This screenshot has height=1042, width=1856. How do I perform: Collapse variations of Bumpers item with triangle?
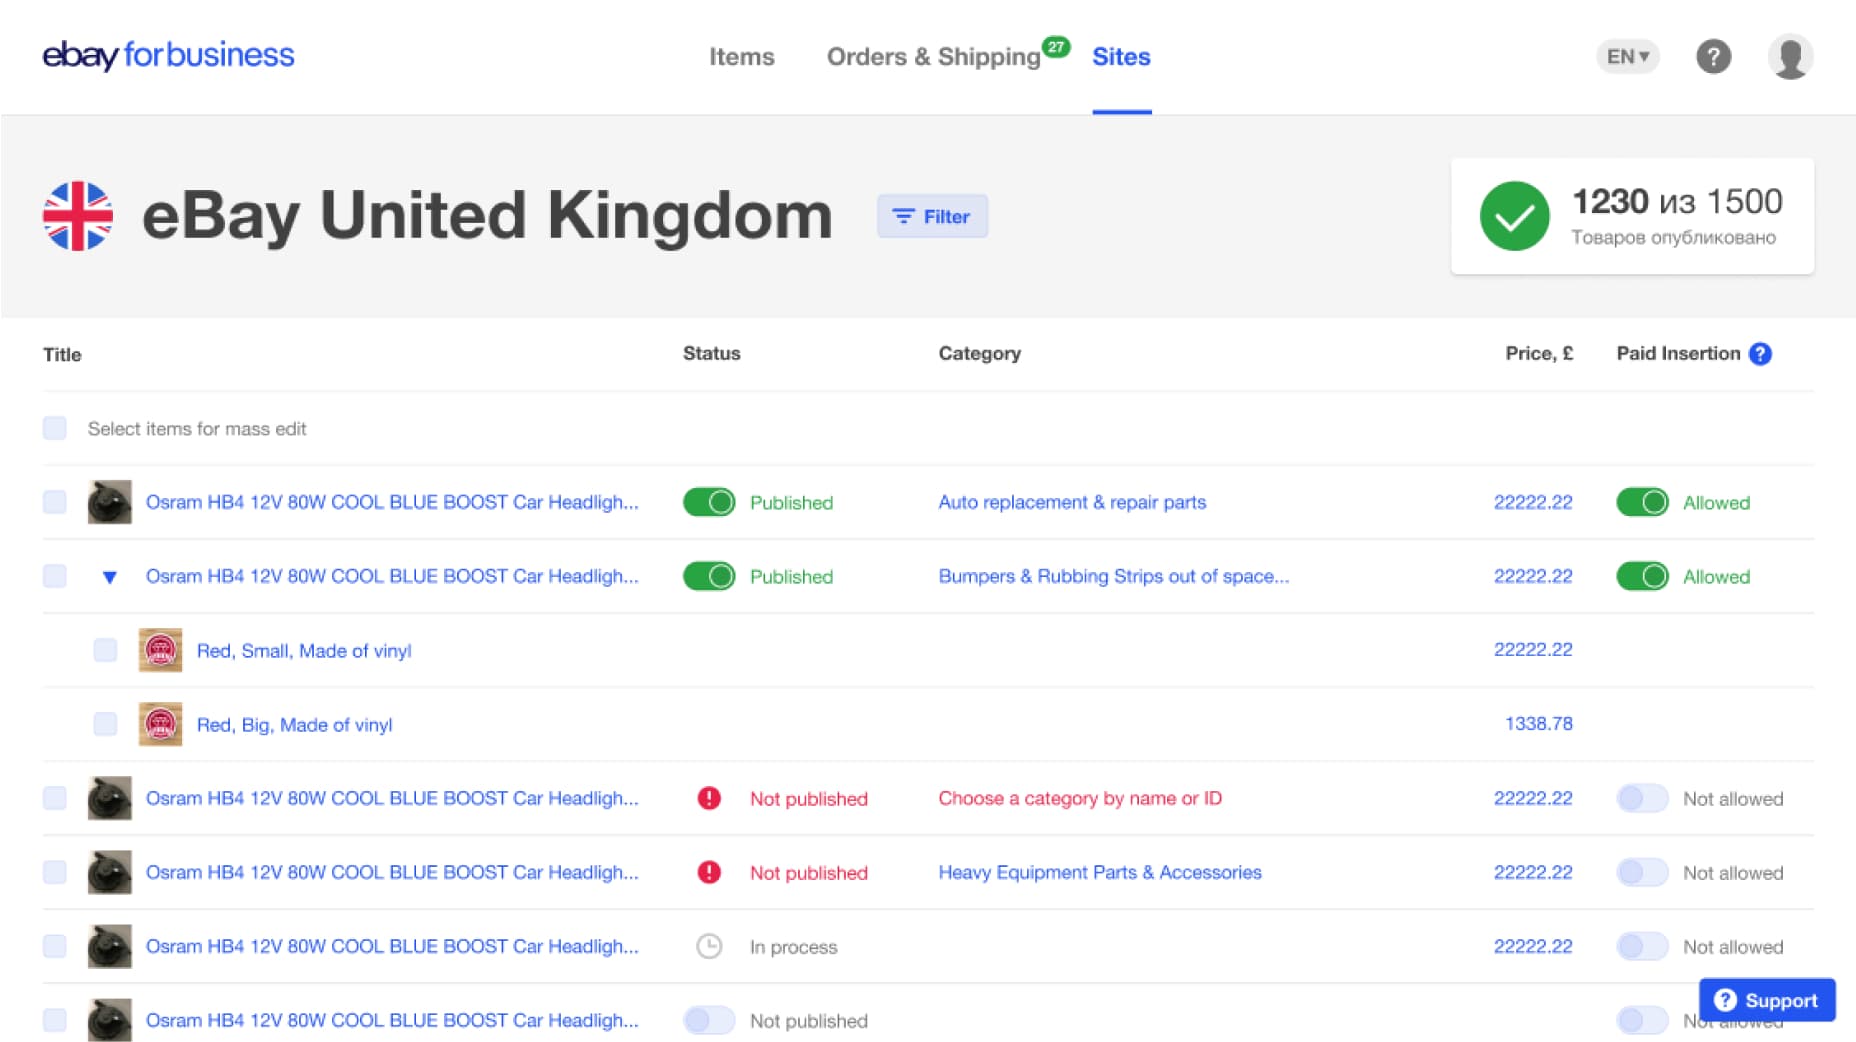click(110, 577)
